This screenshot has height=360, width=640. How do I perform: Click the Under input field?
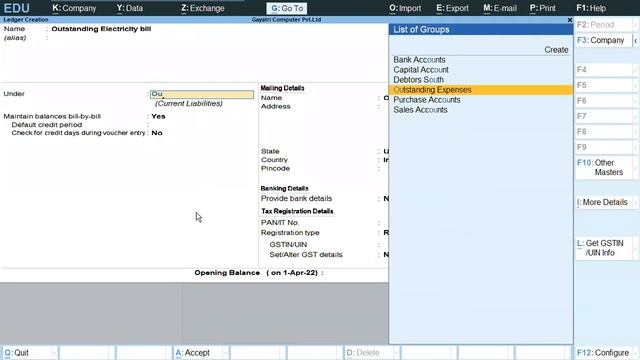pyautogui.click(x=202, y=94)
